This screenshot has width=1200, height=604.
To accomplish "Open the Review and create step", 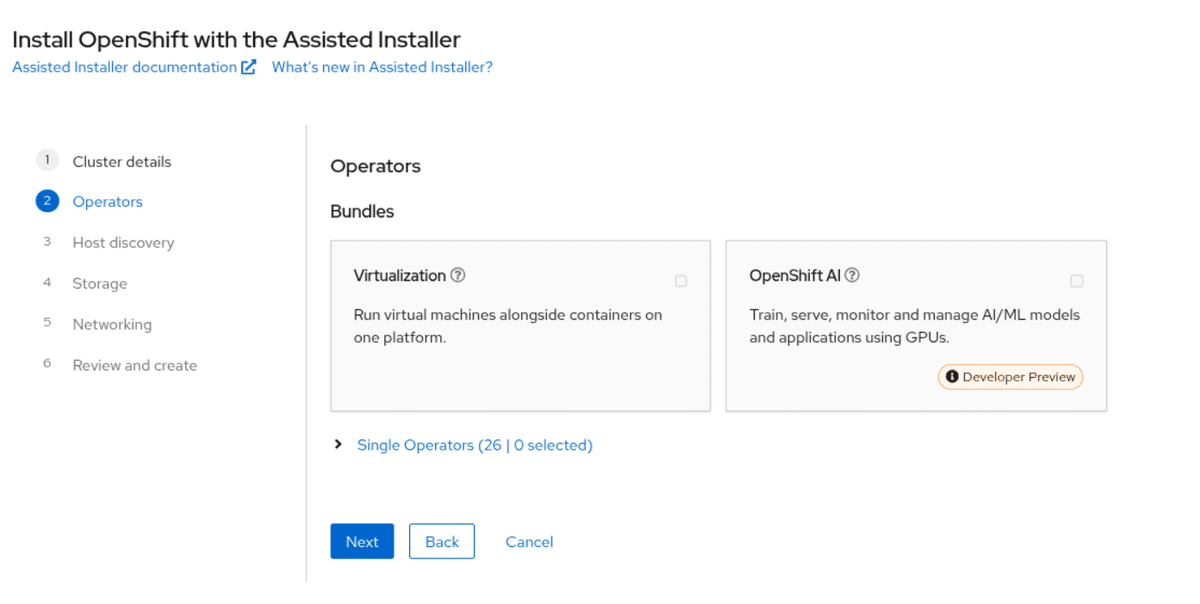I will (x=135, y=366).
